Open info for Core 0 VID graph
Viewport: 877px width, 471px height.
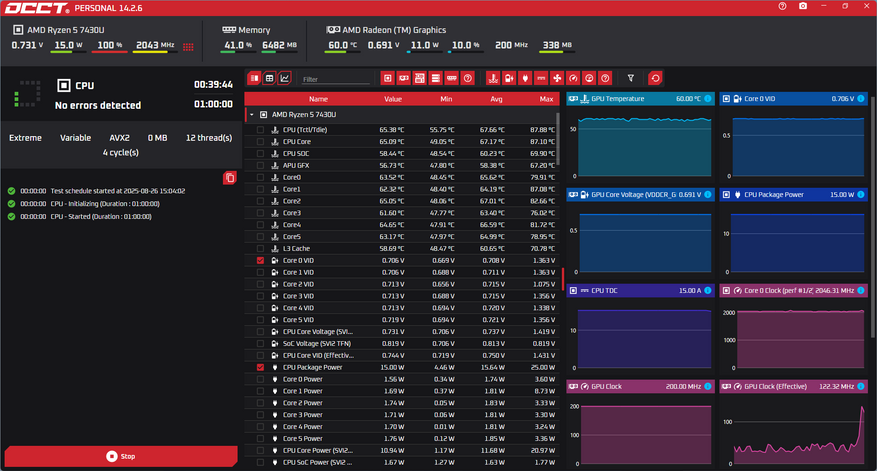click(861, 98)
